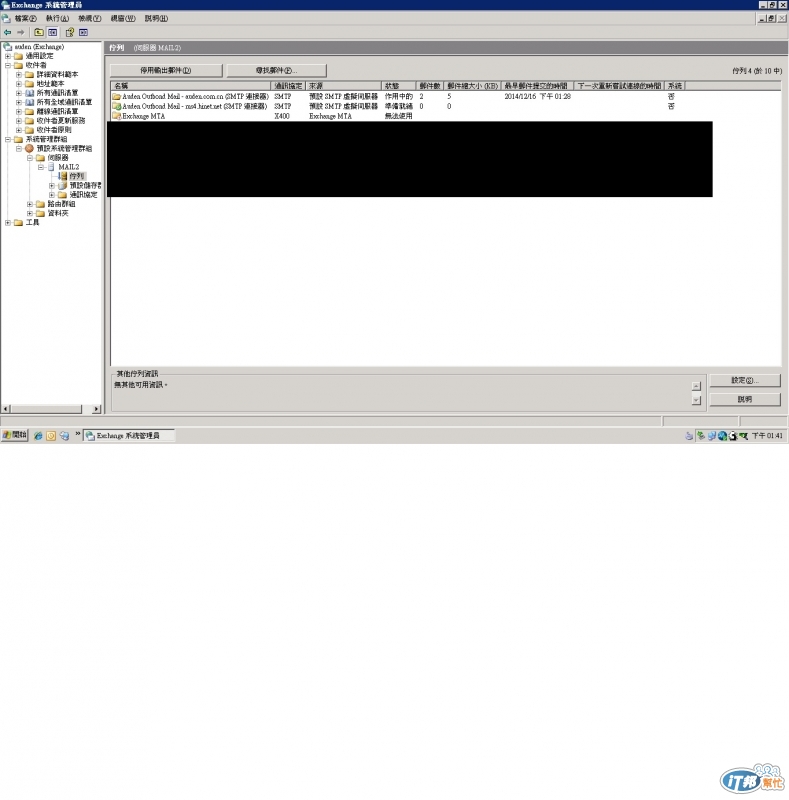Screen dimensions: 789x800
Task: Open the 執行(A) menu
Action: tap(57, 18)
